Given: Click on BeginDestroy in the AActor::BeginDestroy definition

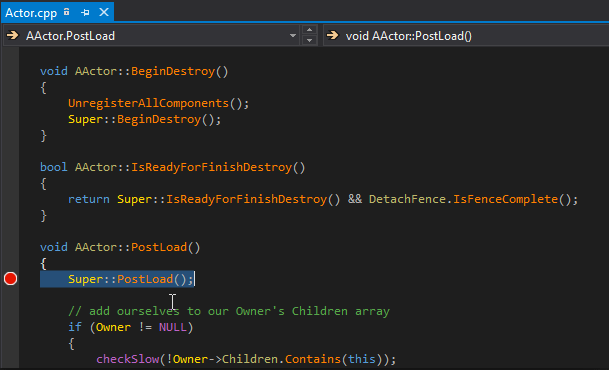Looking at the screenshot, I should [x=173, y=71].
